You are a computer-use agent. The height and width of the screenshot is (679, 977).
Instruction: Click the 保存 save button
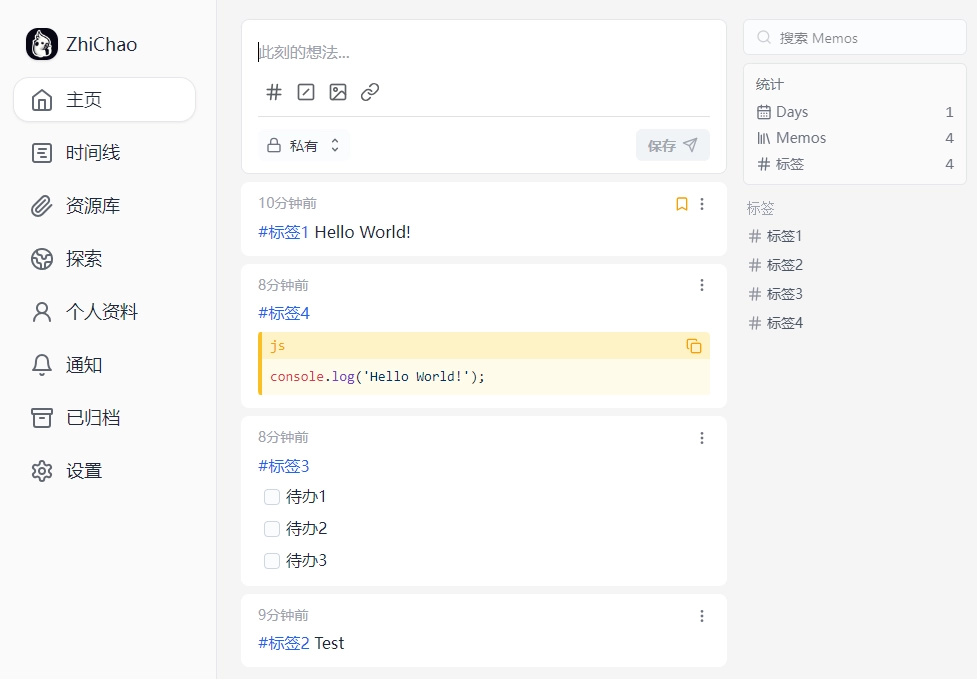point(672,145)
